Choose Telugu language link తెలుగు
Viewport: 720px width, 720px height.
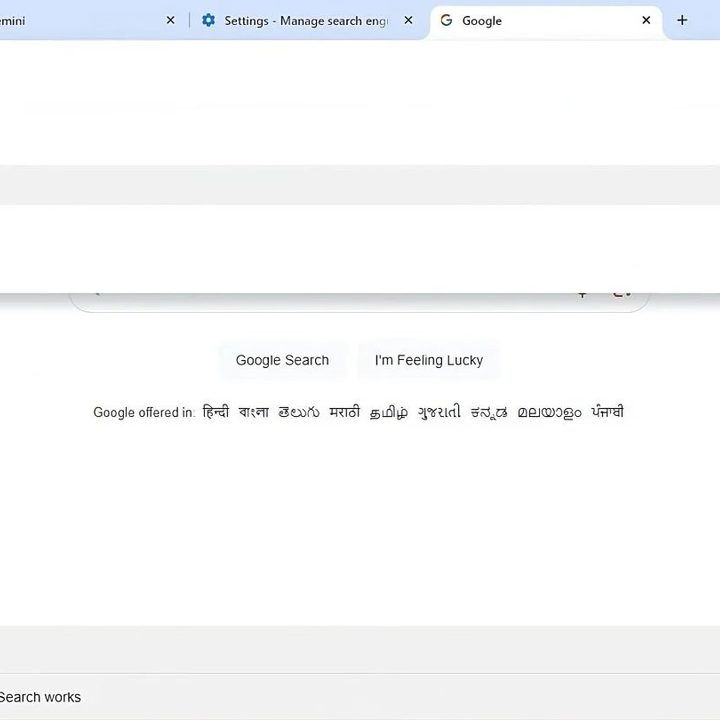pyautogui.click(x=298, y=412)
